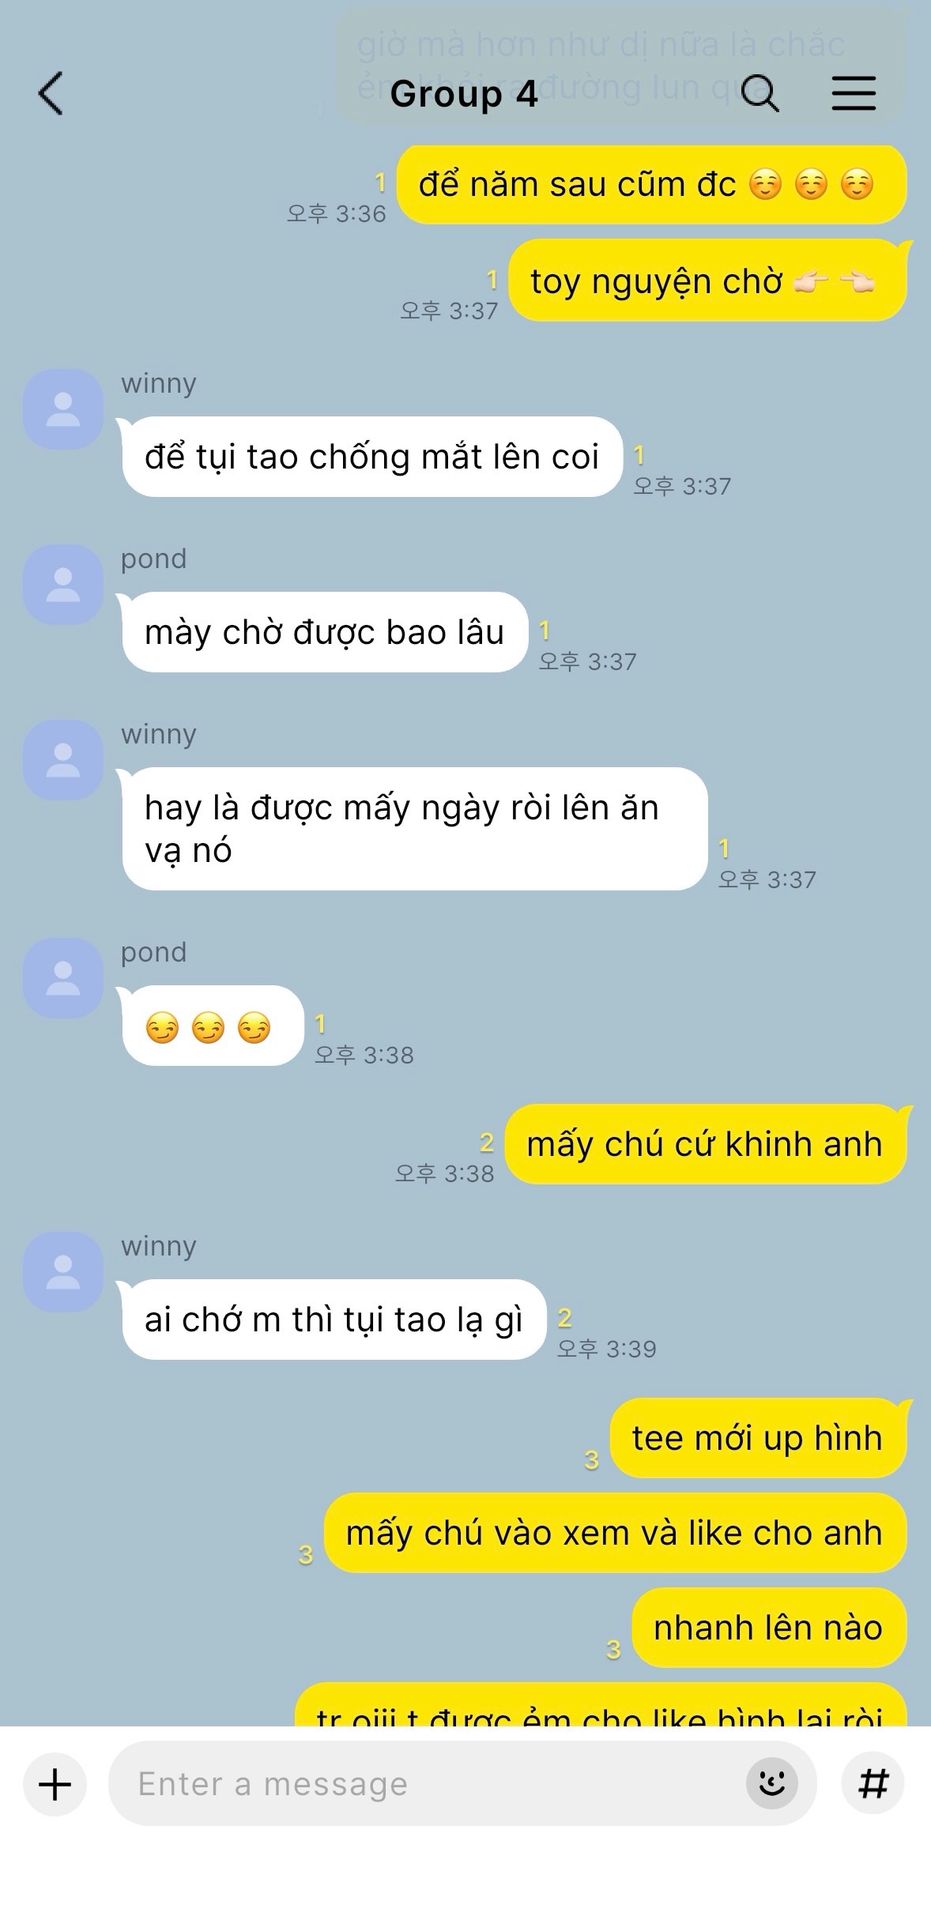Tap the 'tee mới up hình' message
931x1920 pixels.
click(x=758, y=1438)
